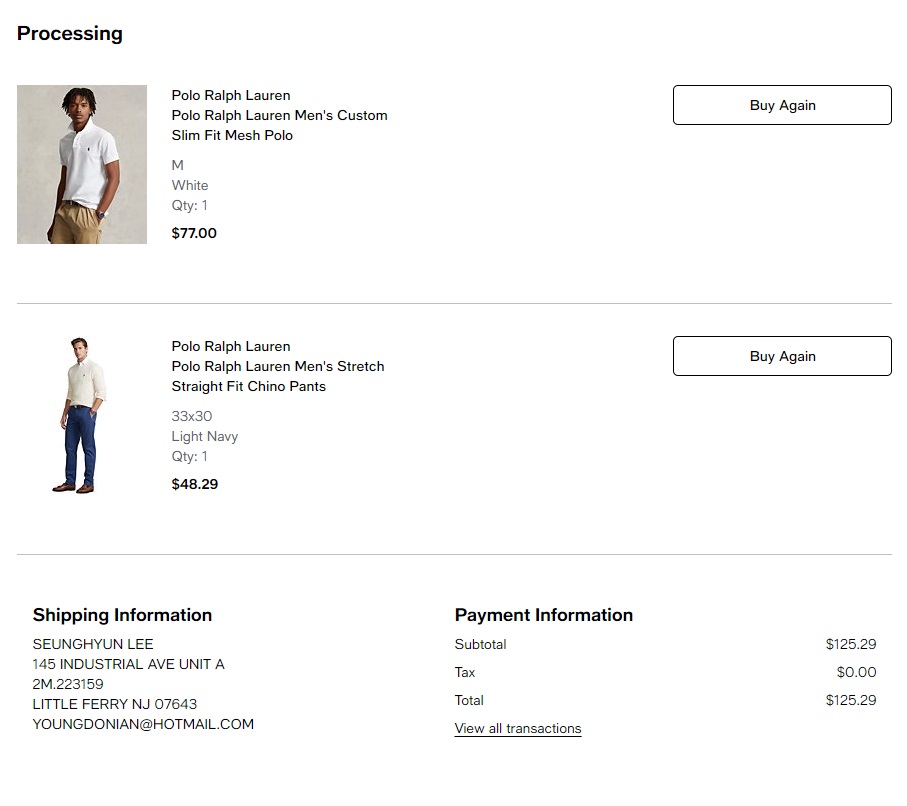Click Buy Again for the Chino Pants
This screenshot has height=806, width=907.
coord(782,356)
